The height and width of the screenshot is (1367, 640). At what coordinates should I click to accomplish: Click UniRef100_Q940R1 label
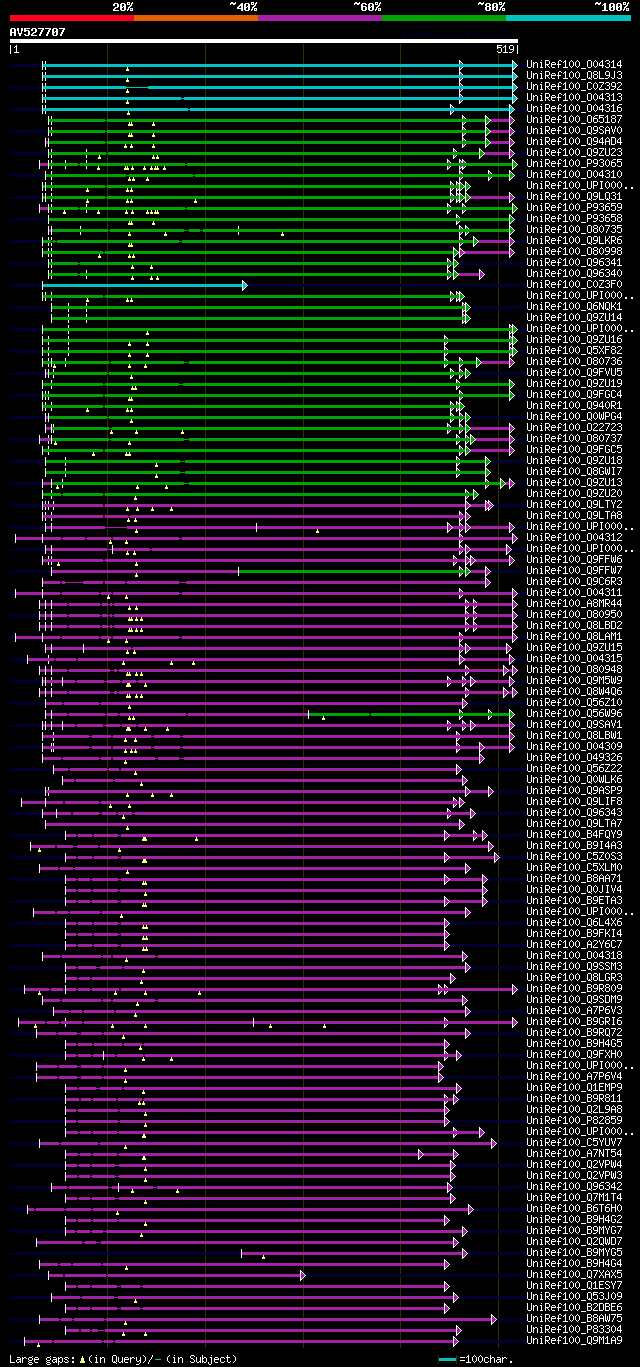pyautogui.click(x=574, y=405)
